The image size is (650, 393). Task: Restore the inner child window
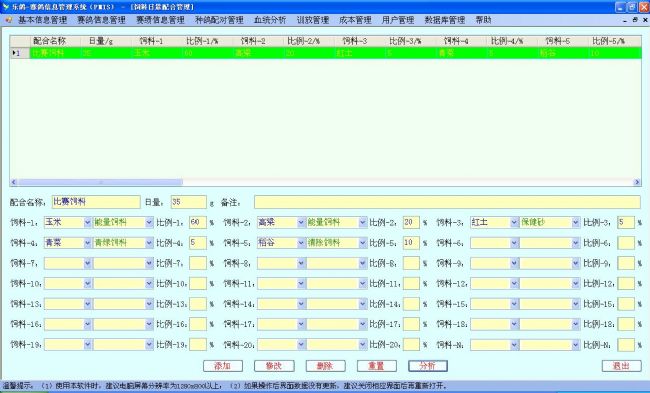pyautogui.click(x=635, y=19)
